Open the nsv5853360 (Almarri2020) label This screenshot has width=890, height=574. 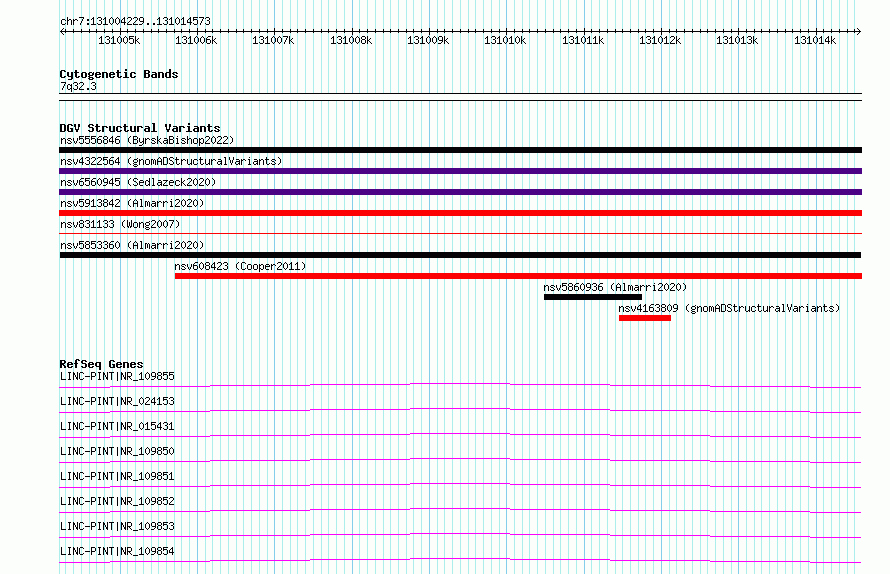point(132,245)
